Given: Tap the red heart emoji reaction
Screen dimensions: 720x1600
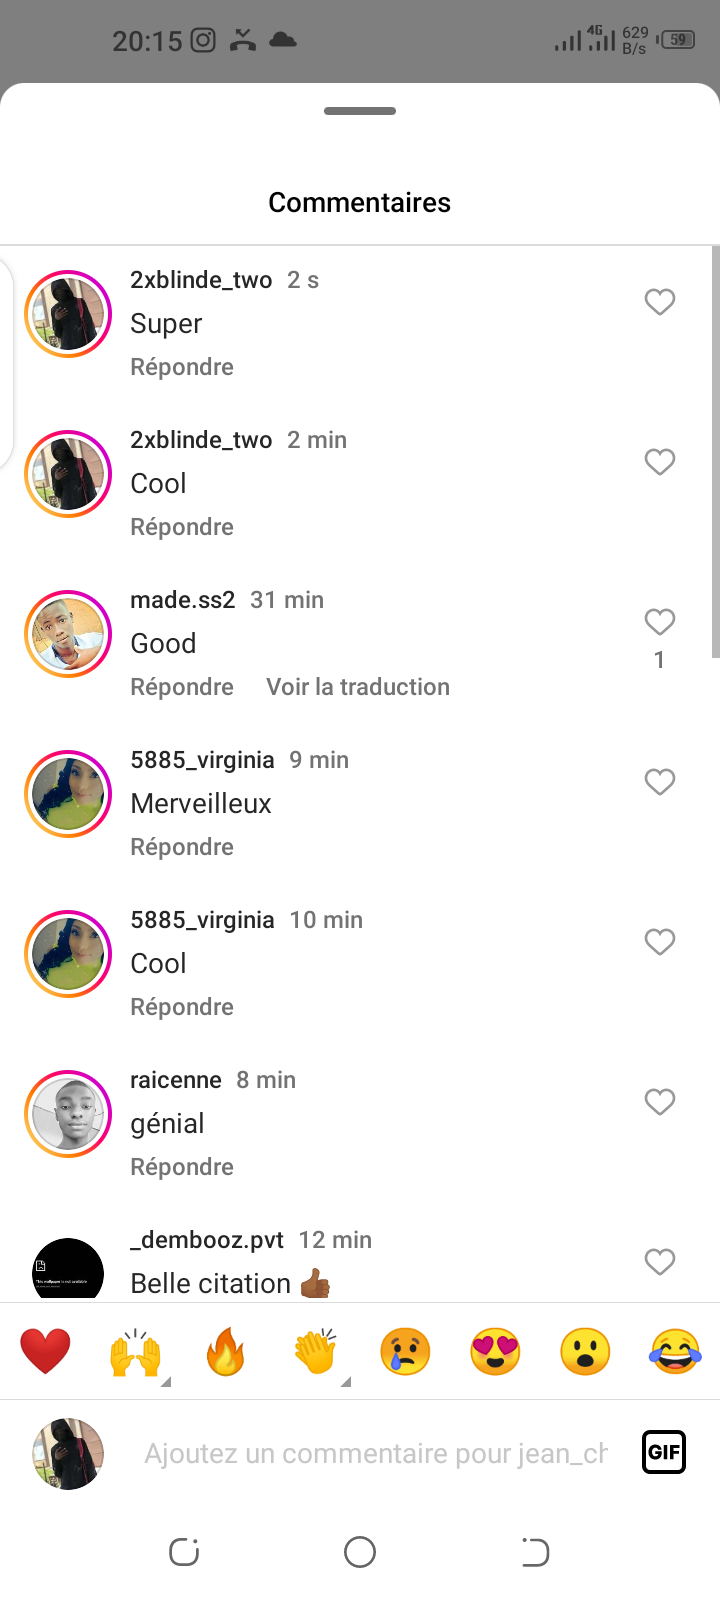Looking at the screenshot, I should [x=45, y=1351].
